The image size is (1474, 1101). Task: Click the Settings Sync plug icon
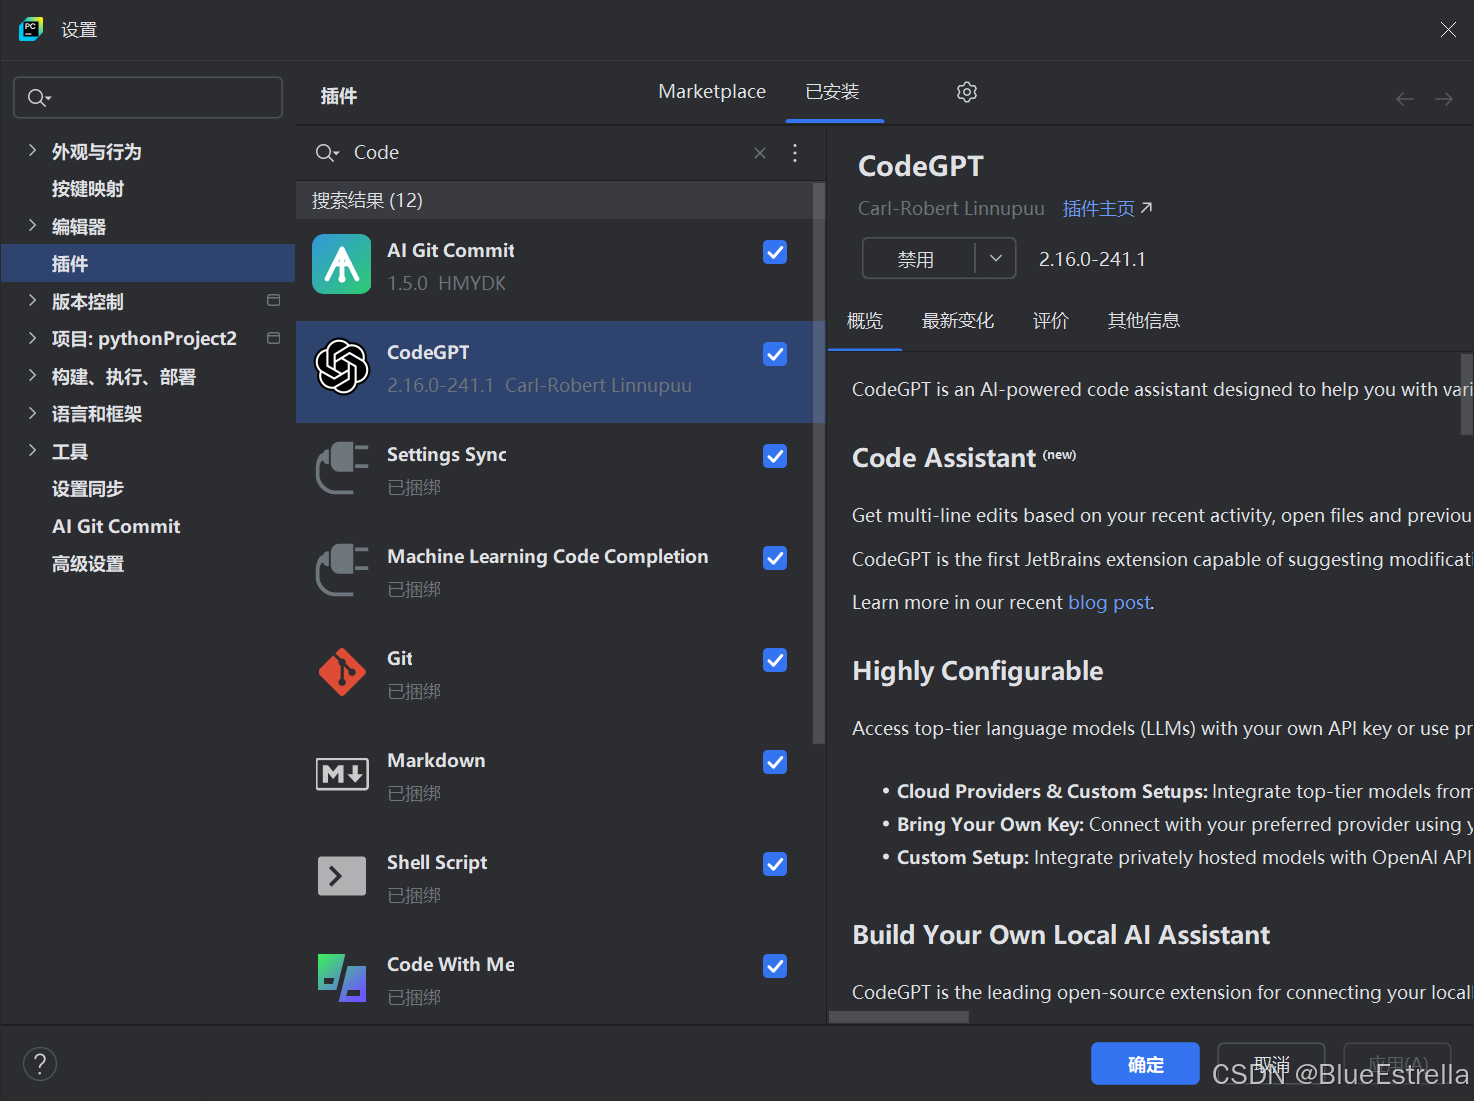[x=342, y=468]
